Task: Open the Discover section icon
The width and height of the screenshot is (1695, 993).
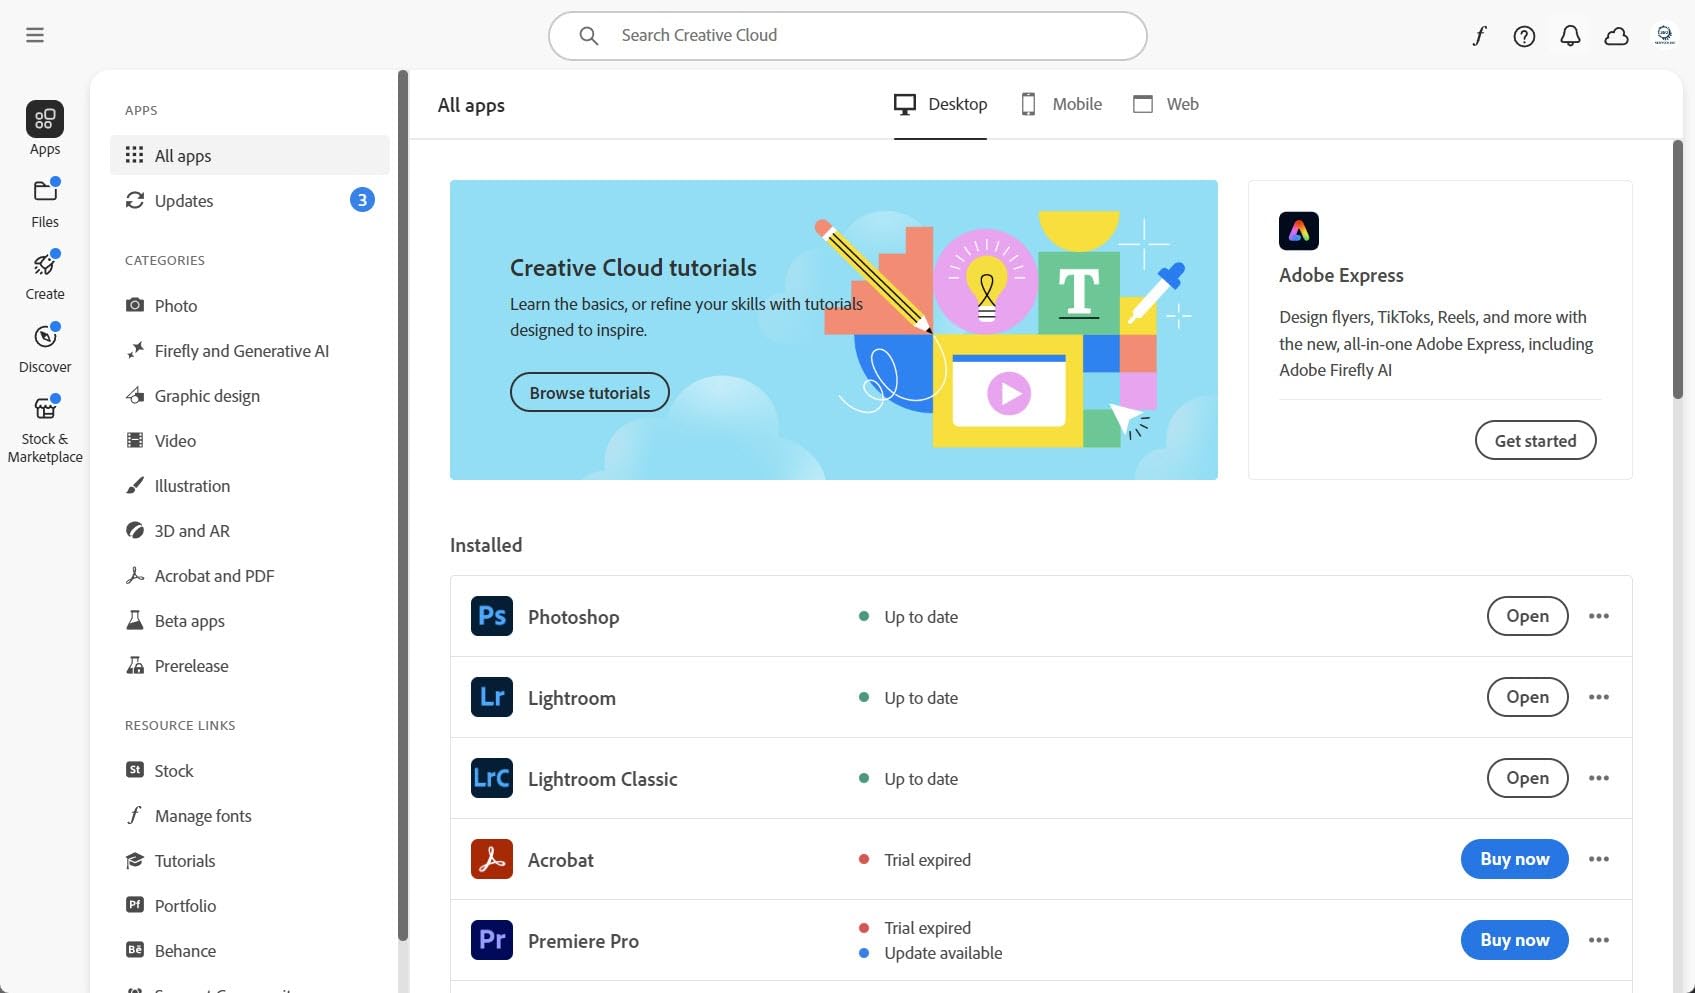Action: [45, 348]
